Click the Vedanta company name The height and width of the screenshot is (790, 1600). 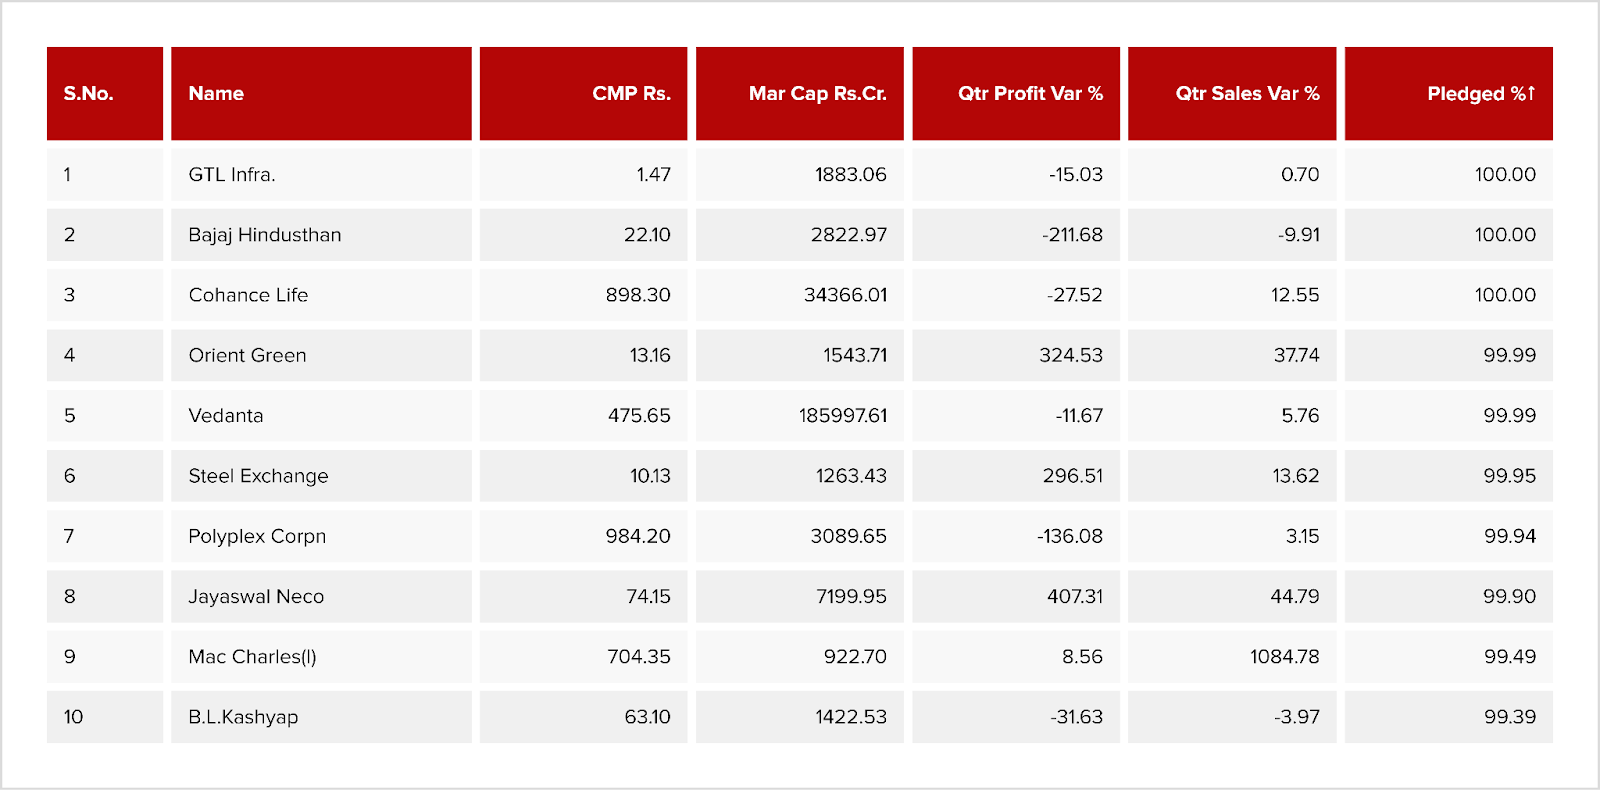tap(226, 416)
